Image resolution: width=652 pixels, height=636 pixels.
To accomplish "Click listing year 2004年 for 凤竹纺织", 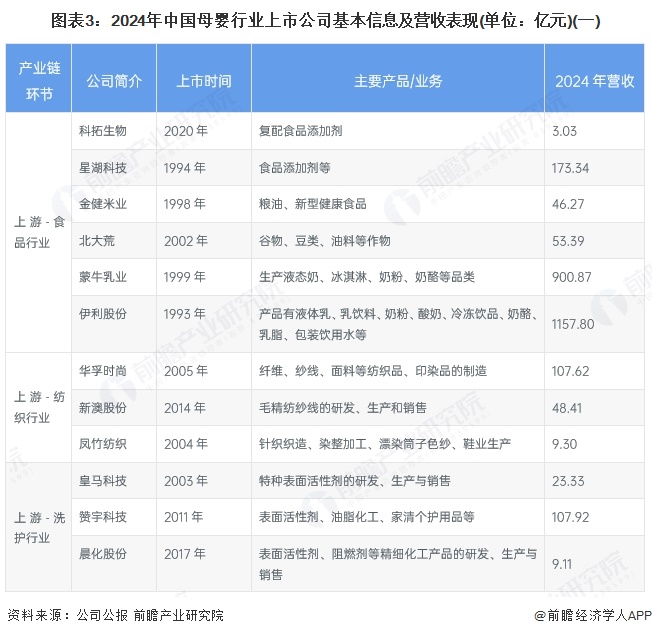I will coord(186,444).
